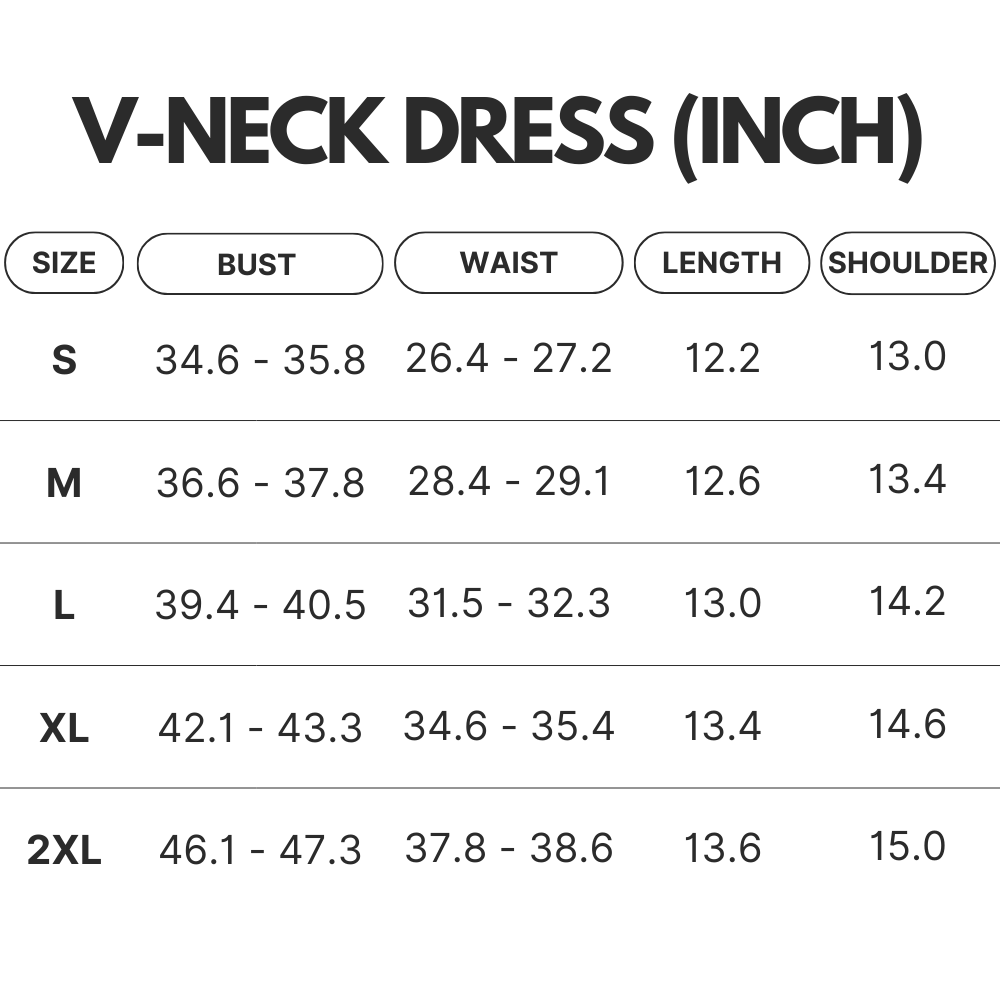Click the XL size row label

[64, 728]
